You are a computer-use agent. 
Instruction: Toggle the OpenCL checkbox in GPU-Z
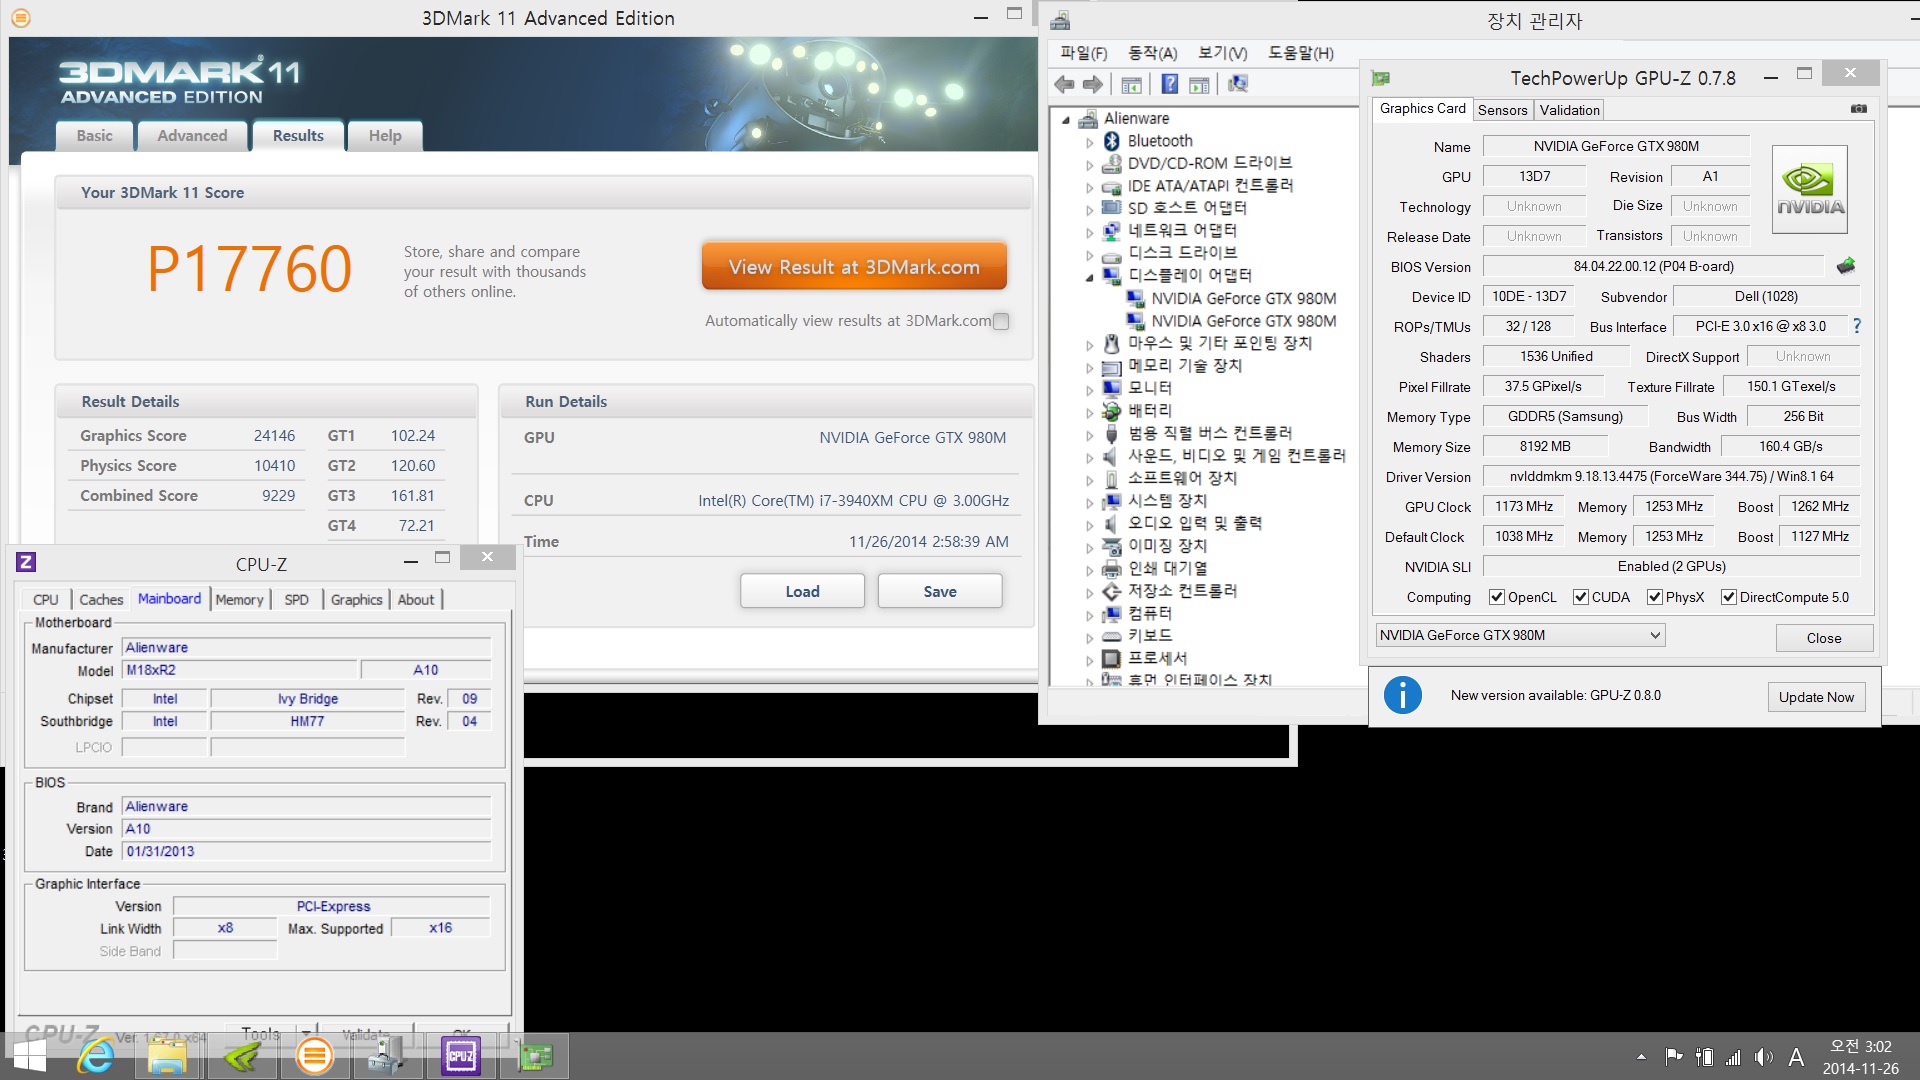tap(1496, 597)
